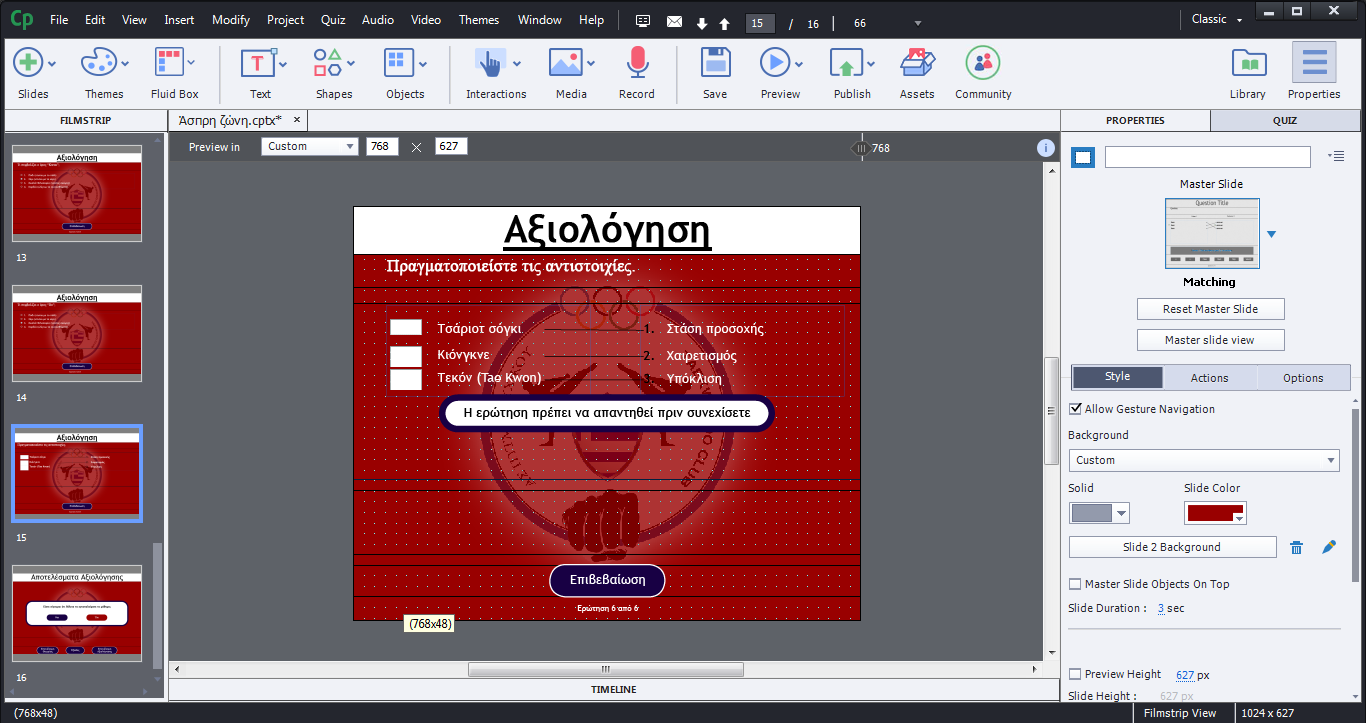Open the Slides toolbar button
Viewport: 1366px width, 723px height.
pos(33,72)
